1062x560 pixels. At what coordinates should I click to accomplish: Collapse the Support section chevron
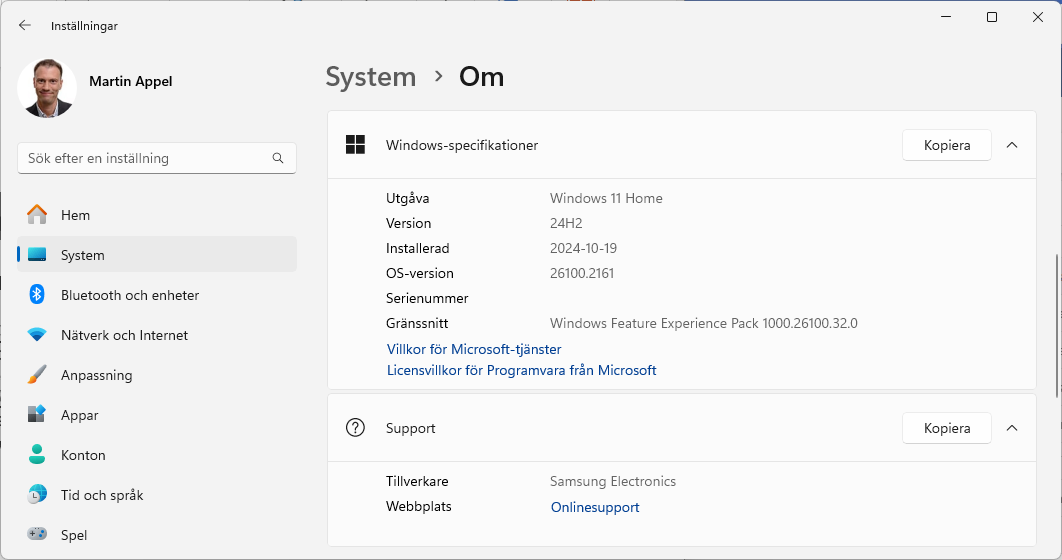click(1011, 428)
